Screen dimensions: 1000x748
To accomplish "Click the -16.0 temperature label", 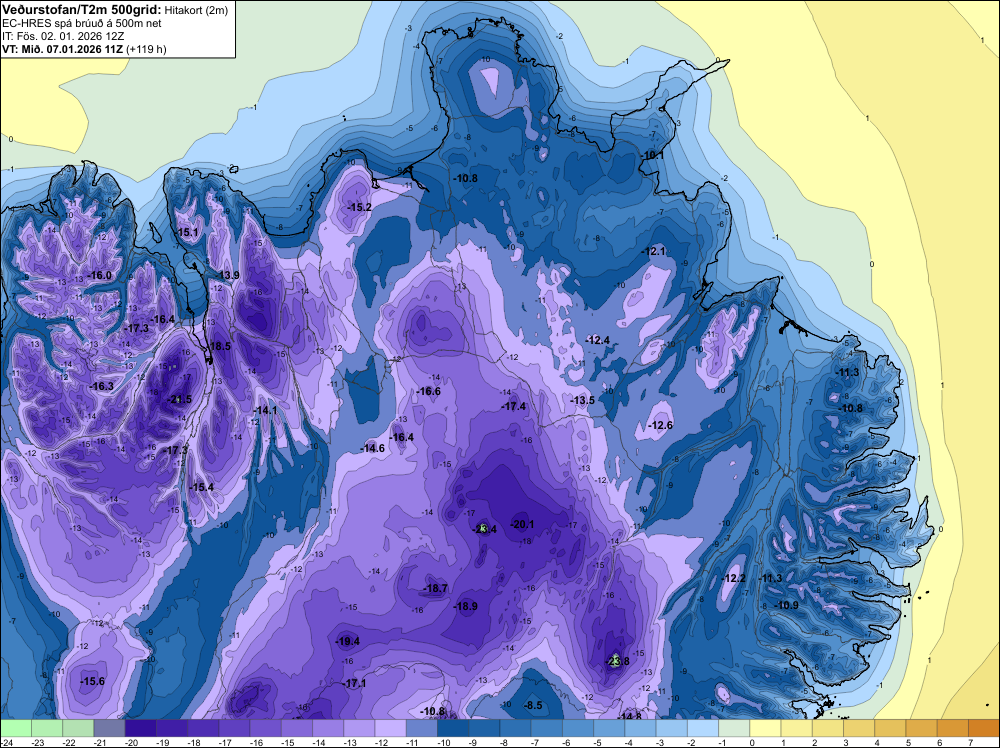I will click(99, 275).
